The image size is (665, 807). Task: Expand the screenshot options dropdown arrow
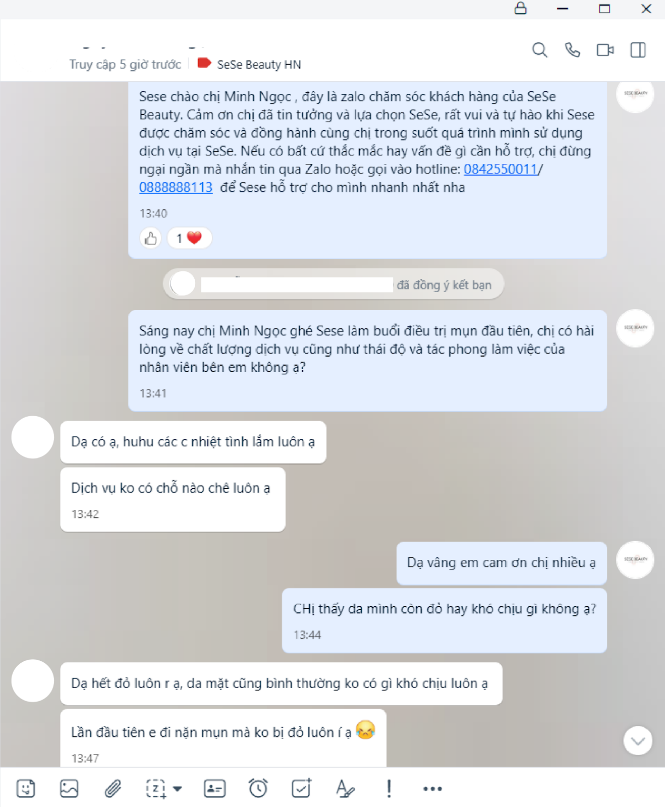(178, 788)
